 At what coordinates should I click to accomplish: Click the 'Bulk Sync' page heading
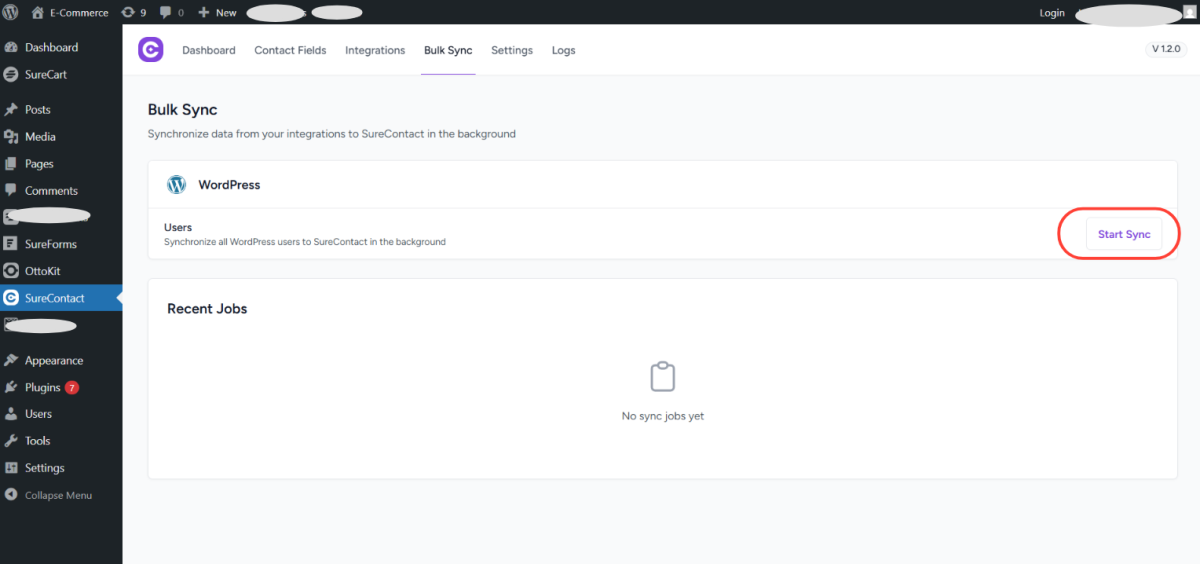(183, 110)
